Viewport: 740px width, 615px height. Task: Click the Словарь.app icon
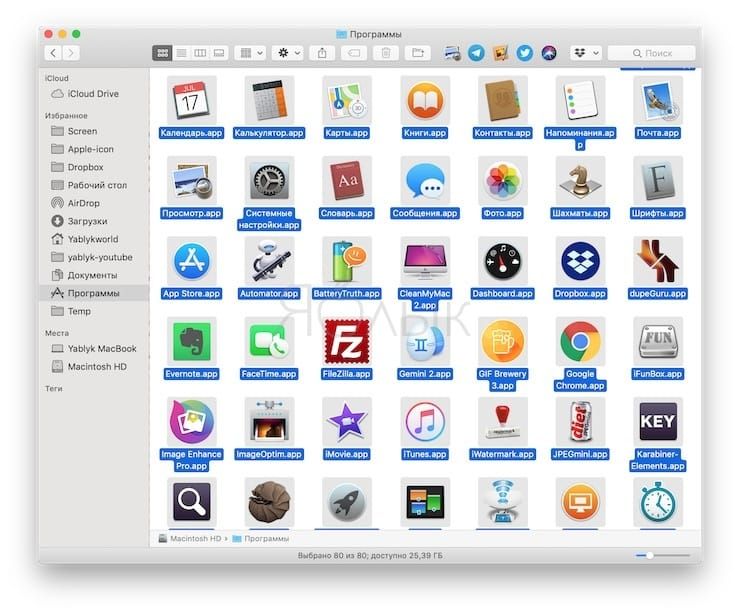click(x=347, y=180)
